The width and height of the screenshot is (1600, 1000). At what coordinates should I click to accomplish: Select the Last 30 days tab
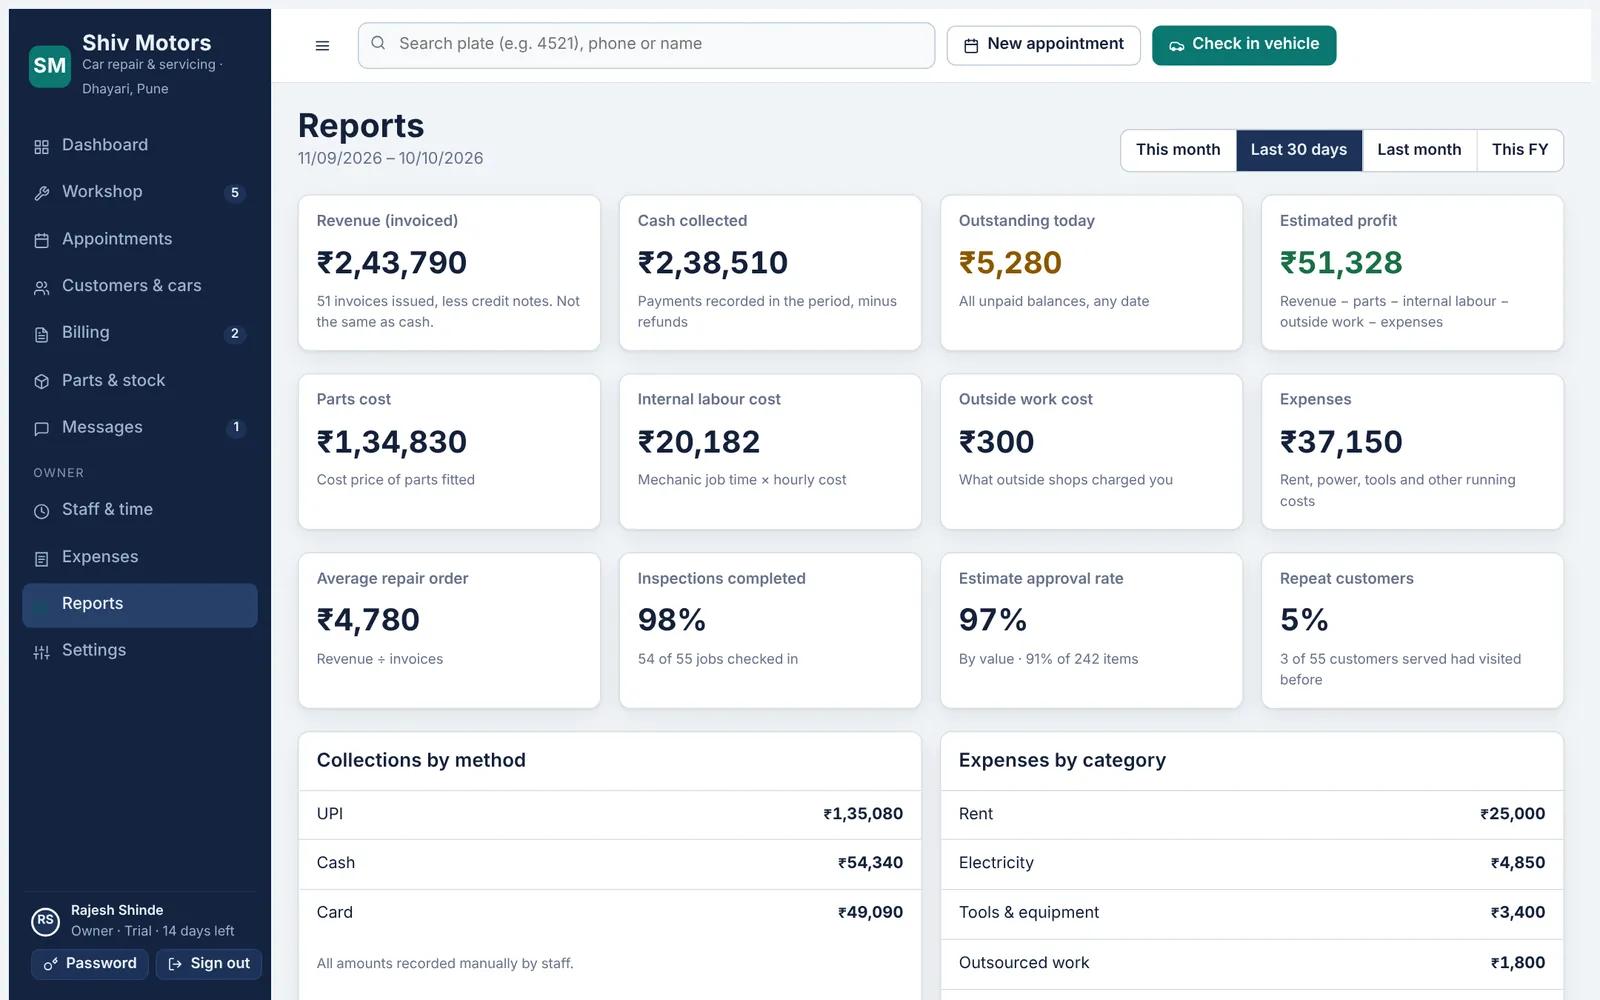coord(1298,150)
